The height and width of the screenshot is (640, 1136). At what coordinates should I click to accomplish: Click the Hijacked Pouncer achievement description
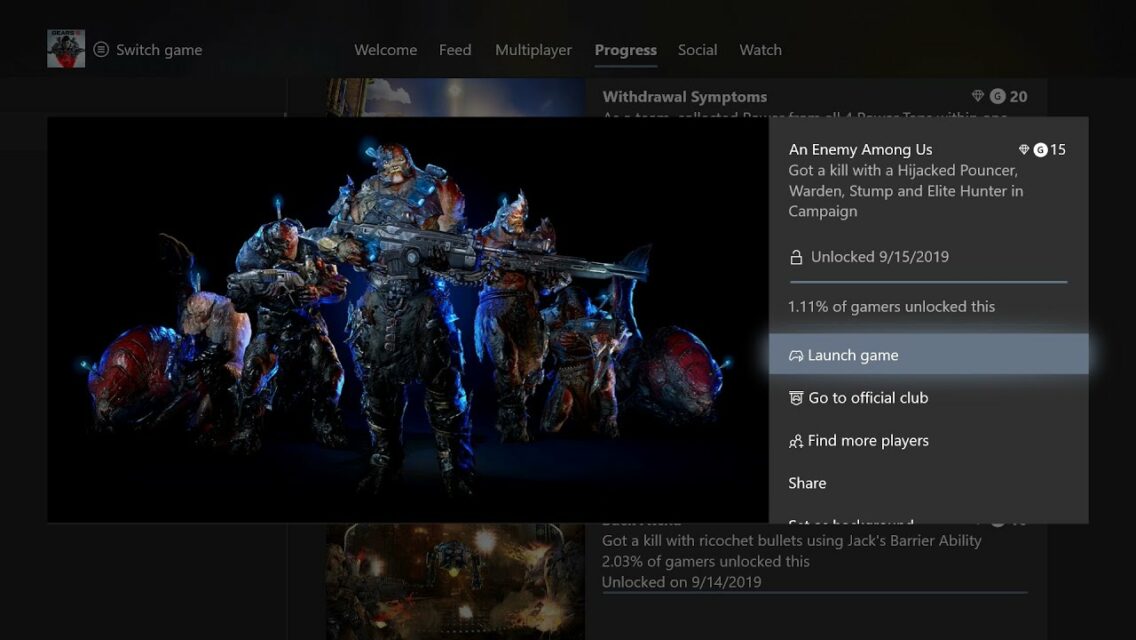tap(906, 191)
